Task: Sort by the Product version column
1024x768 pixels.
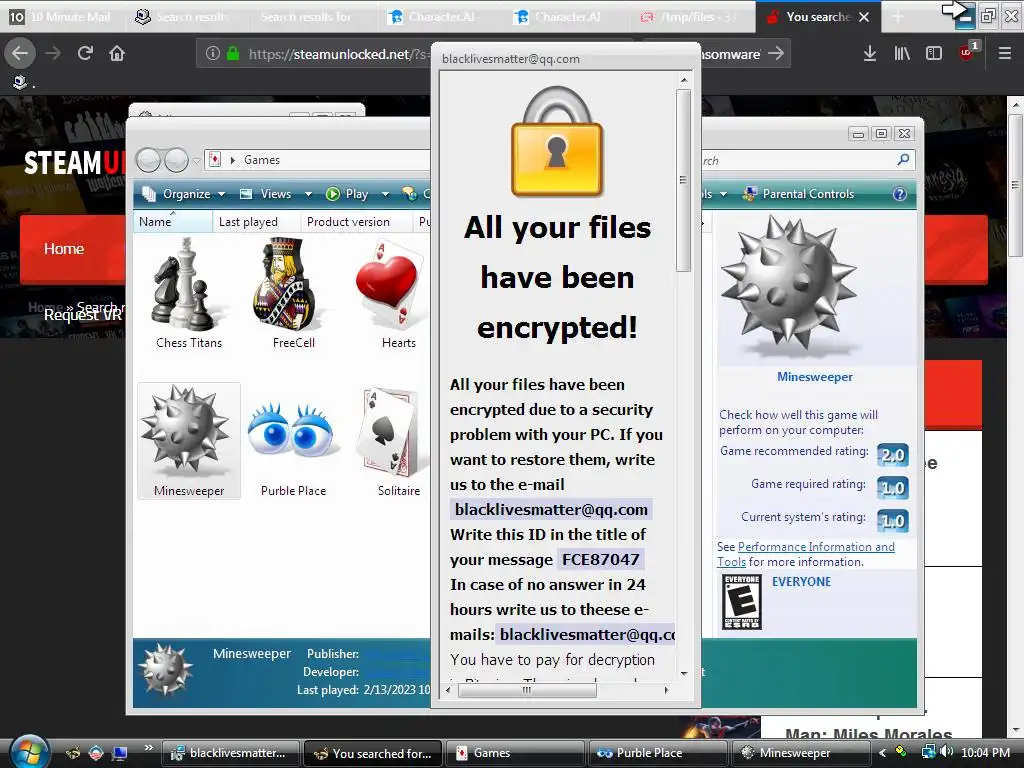Action: [x=356, y=221]
